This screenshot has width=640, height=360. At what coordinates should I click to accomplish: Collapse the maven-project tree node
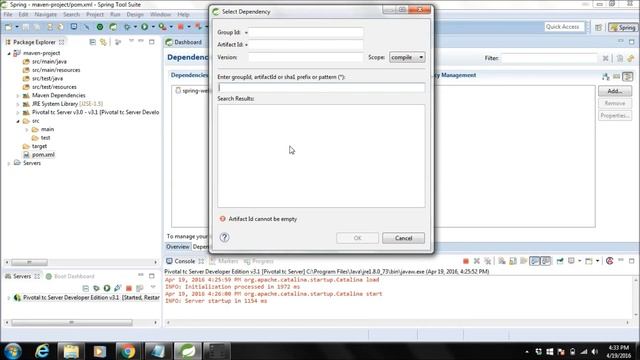(x=9, y=53)
